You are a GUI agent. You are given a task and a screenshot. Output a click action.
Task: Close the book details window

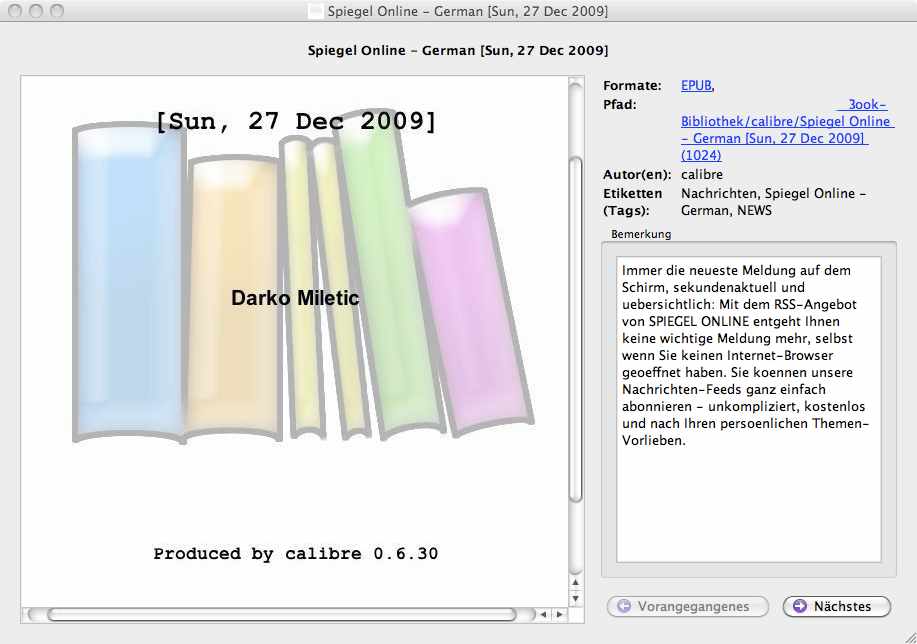pyautogui.click(x=15, y=11)
